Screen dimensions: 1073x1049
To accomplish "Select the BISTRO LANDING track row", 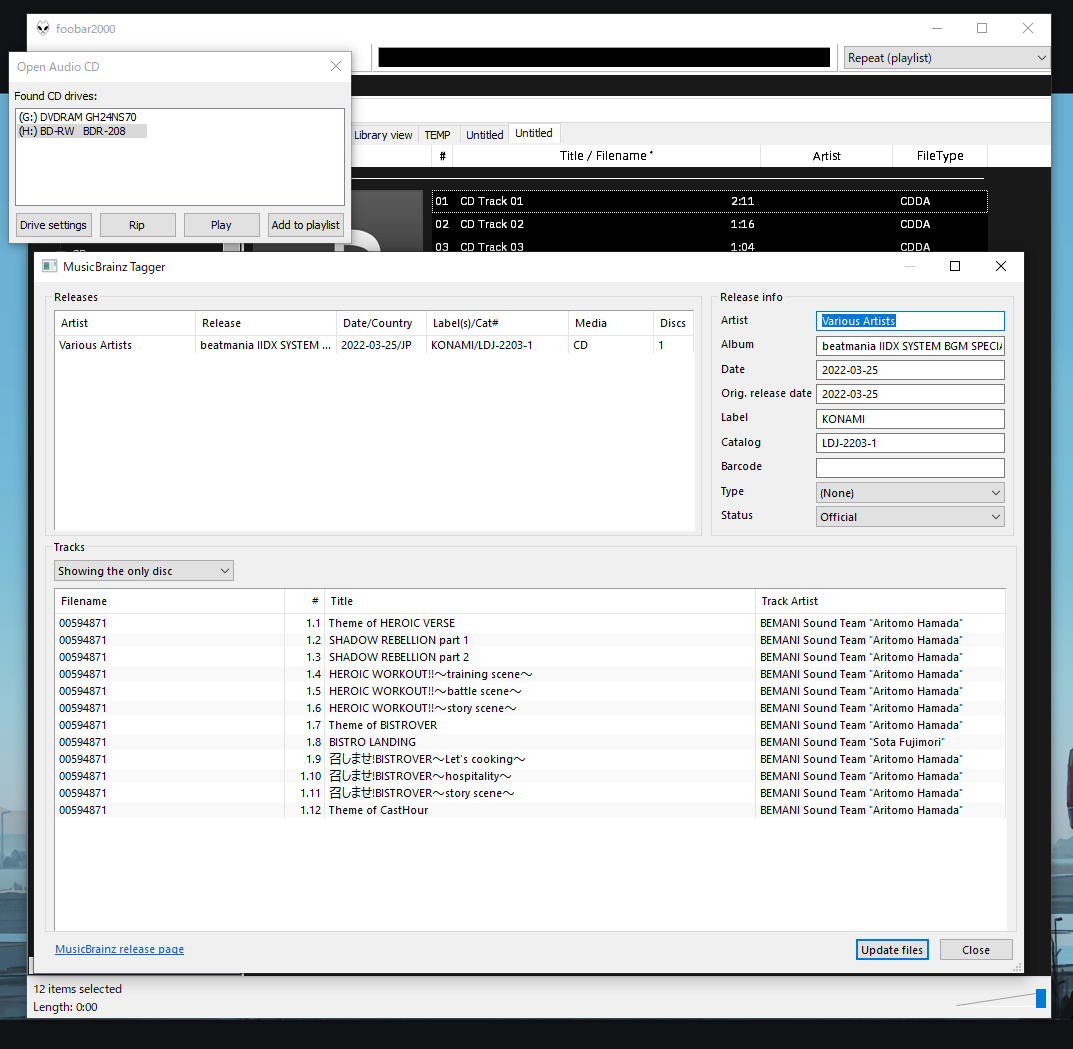I will click(x=372, y=742).
